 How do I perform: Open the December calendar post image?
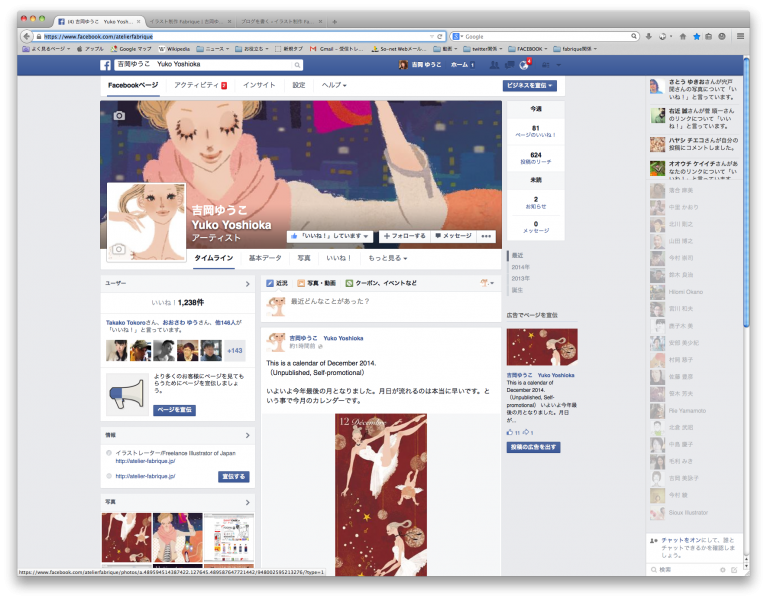pos(381,495)
